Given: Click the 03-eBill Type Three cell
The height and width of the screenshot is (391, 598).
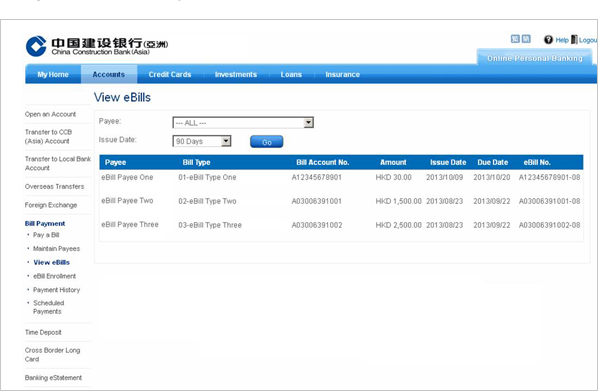Looking at the screenshot, I should pos(210,225).
